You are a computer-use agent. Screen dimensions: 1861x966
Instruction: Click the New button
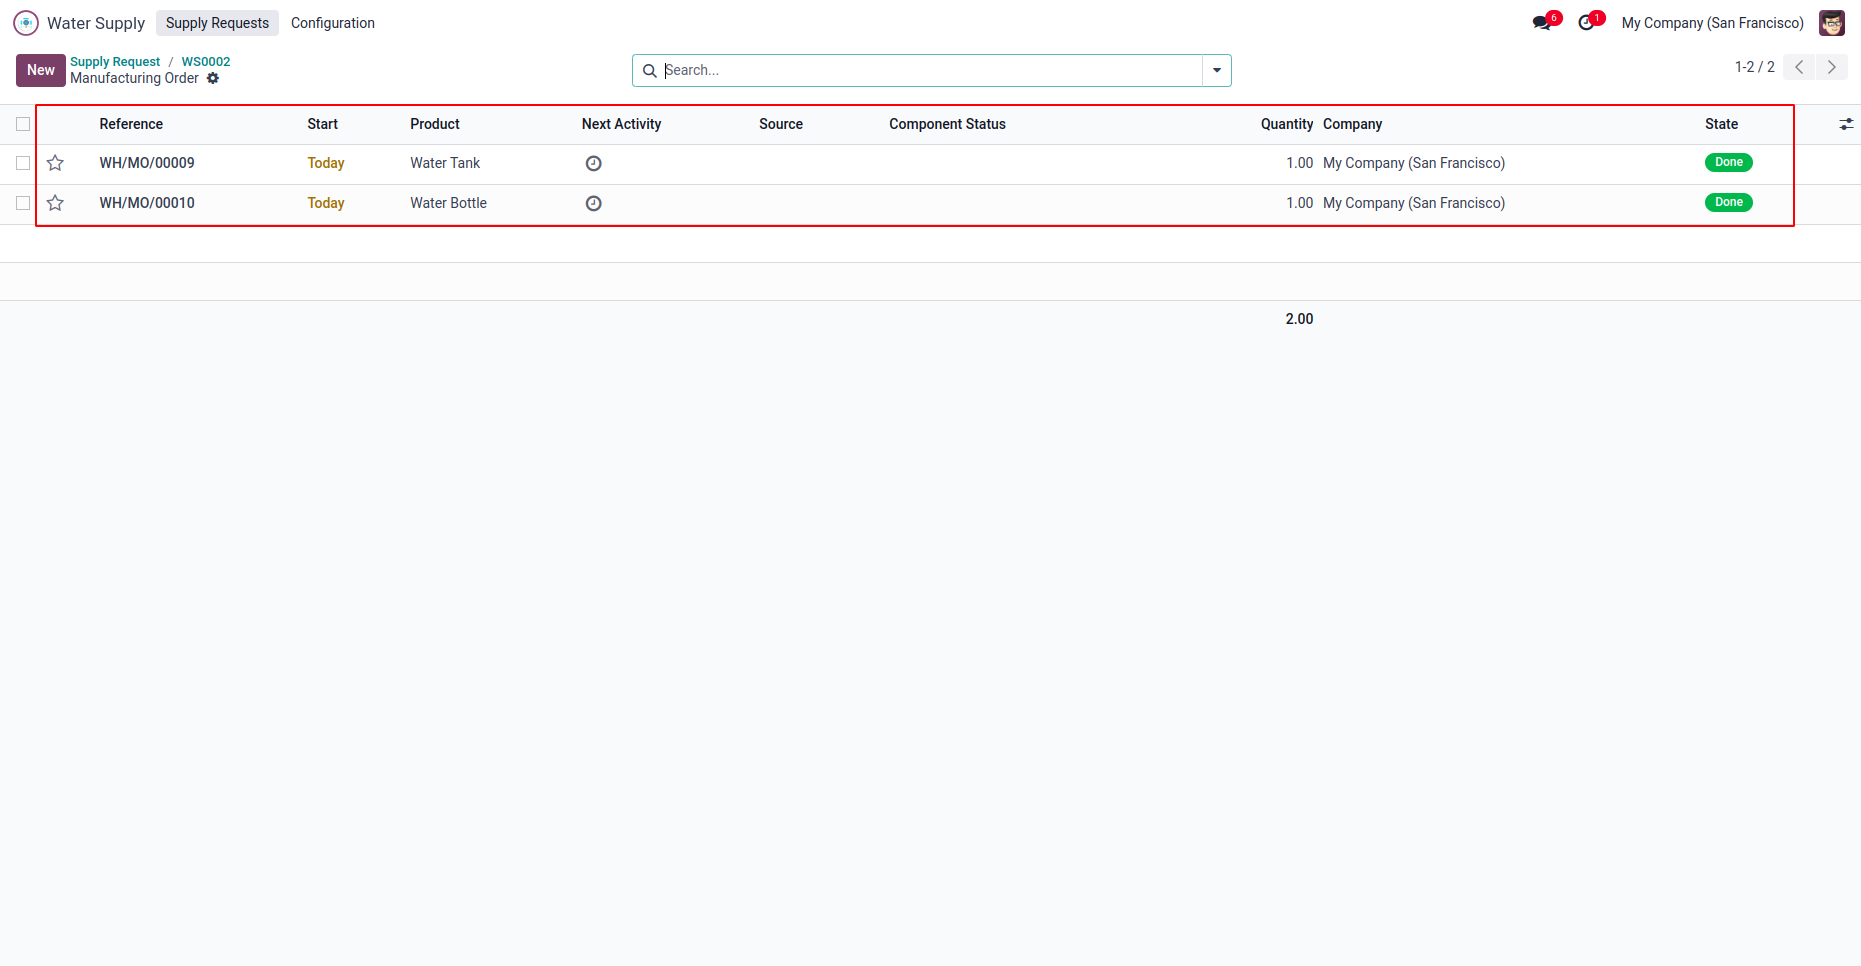pyautogui.click(x=41, y=70)
